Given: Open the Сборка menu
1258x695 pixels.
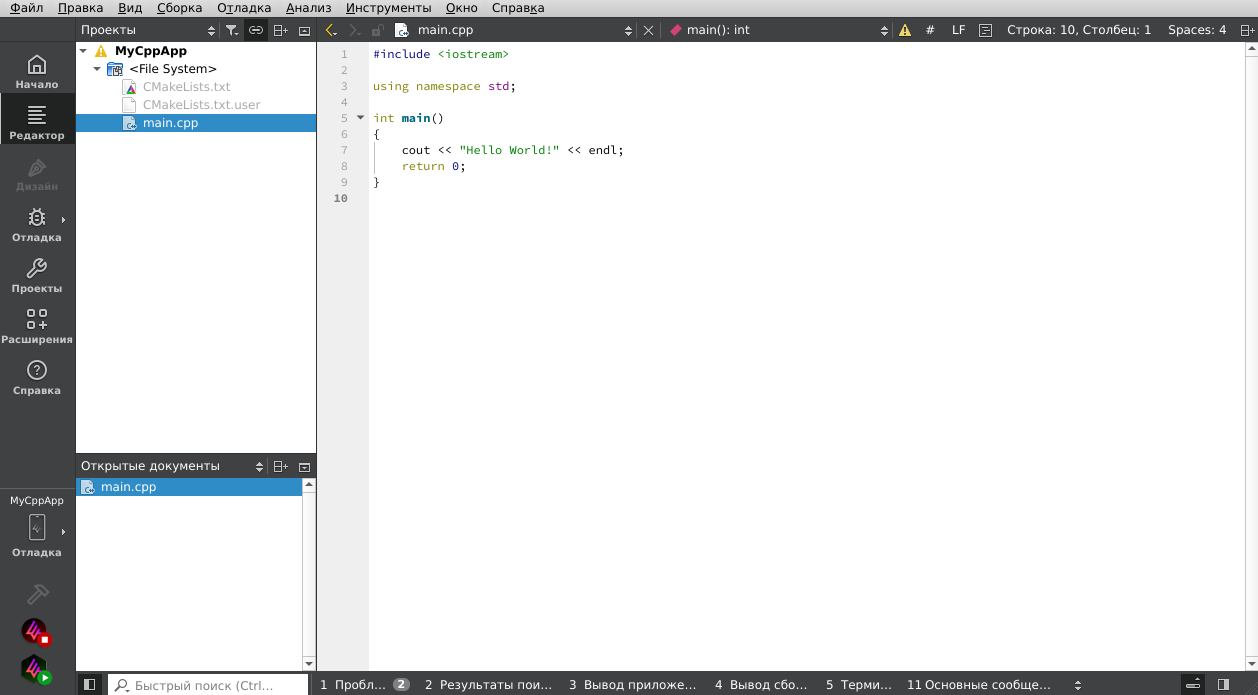Looking at the screenshot, I should [x=179, y=8].
